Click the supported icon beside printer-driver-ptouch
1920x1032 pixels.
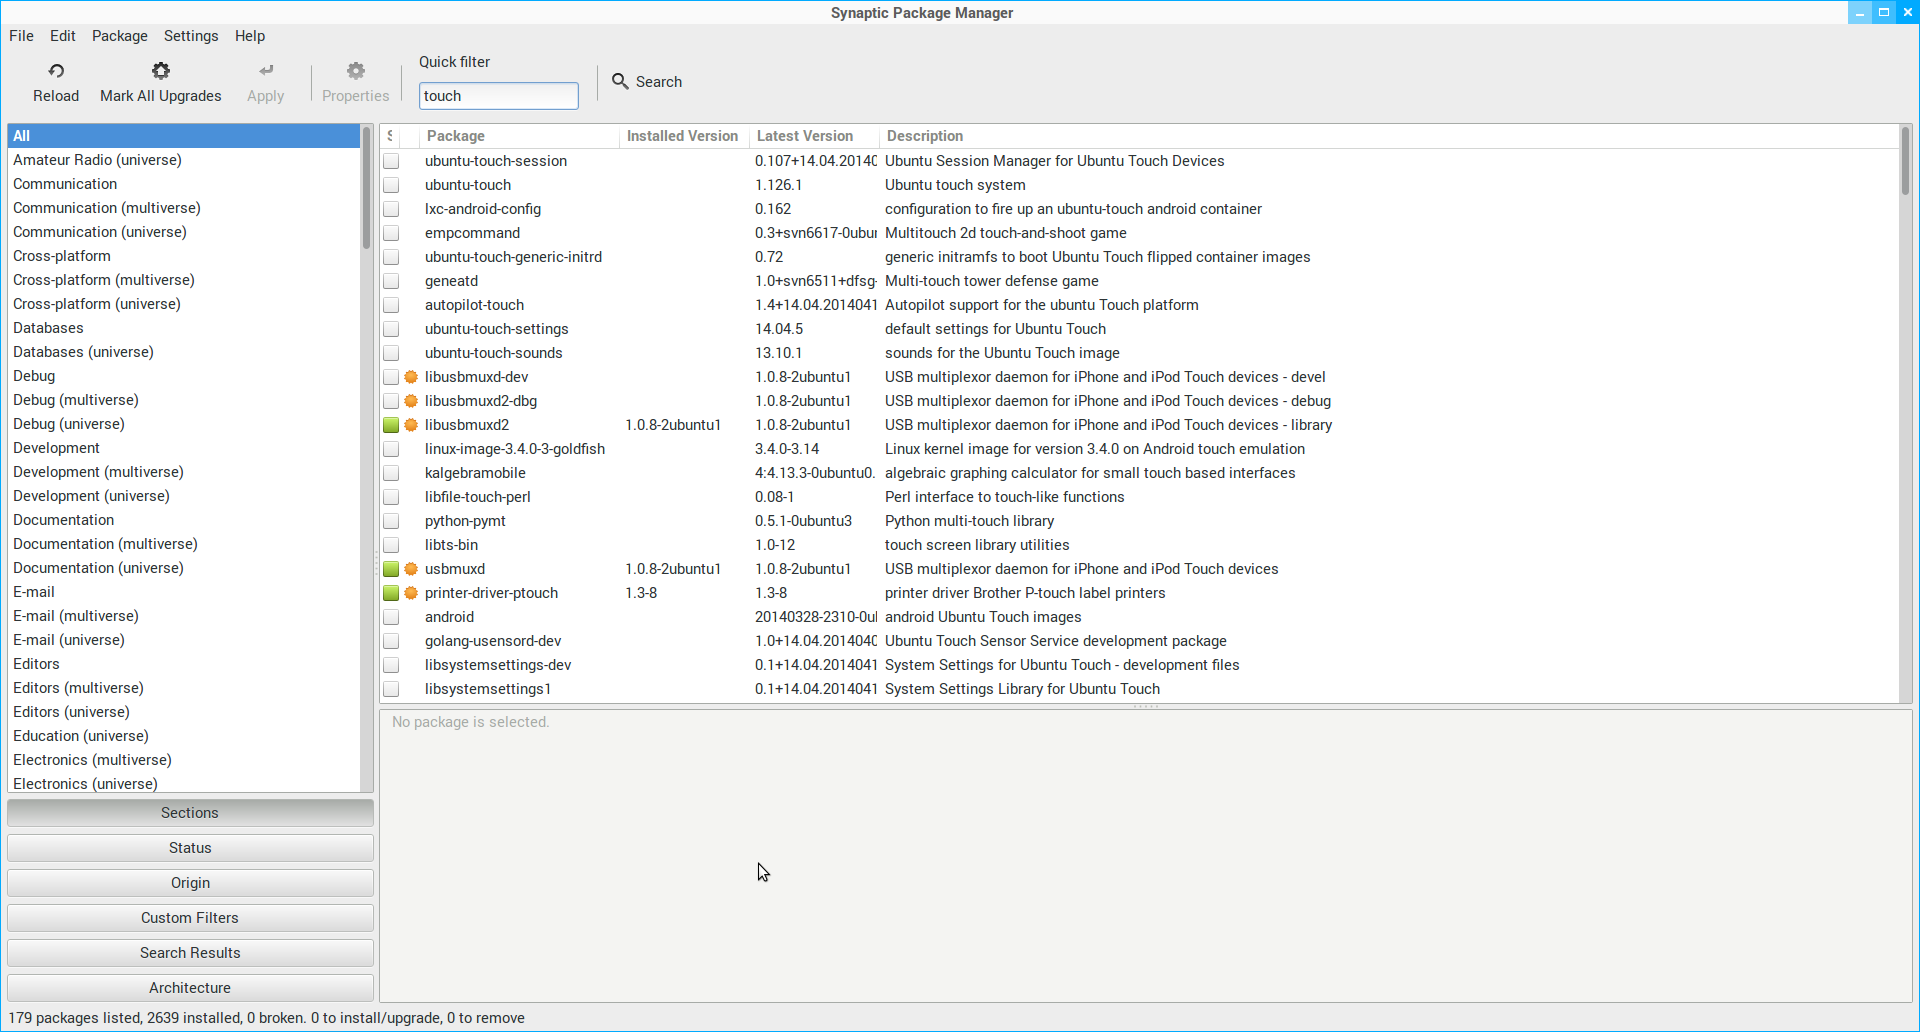(411, 593)
